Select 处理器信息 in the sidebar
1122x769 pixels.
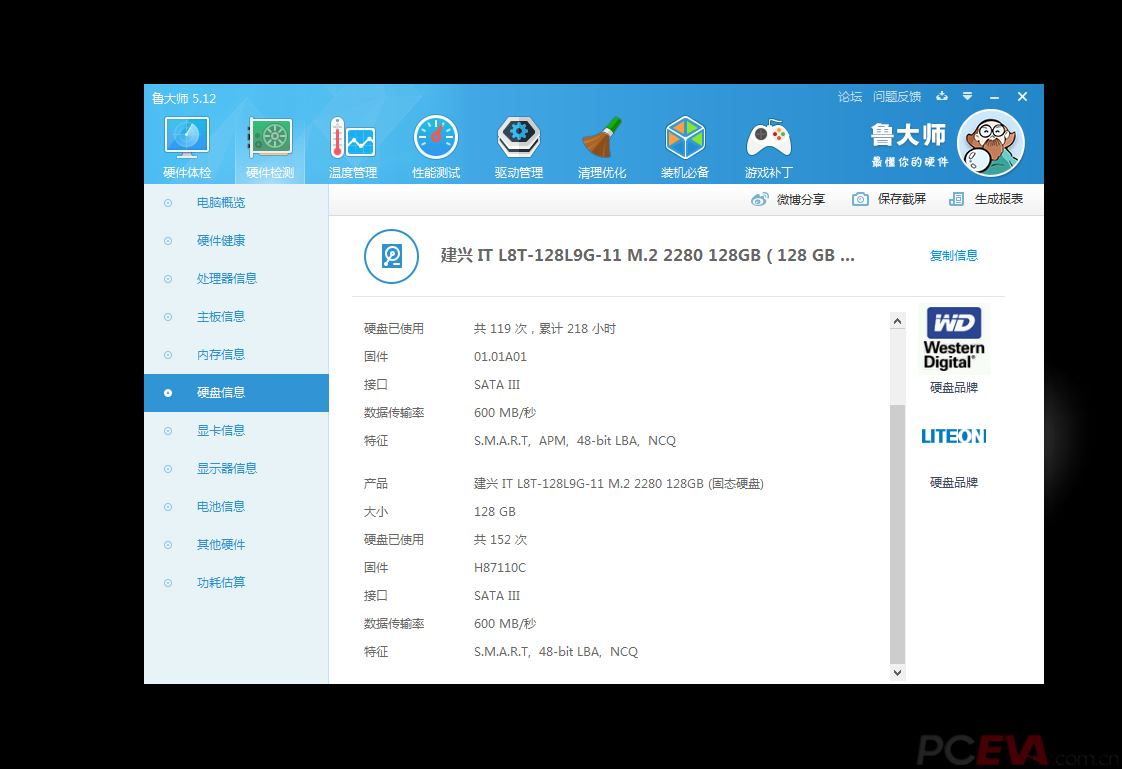point(236,278)
